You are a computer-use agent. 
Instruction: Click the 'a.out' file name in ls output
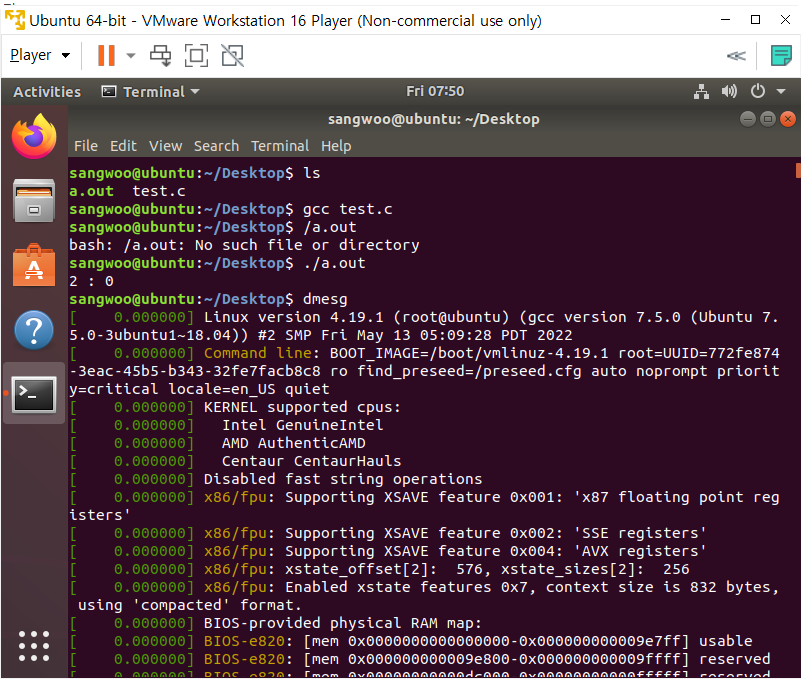tap(91, 191)
